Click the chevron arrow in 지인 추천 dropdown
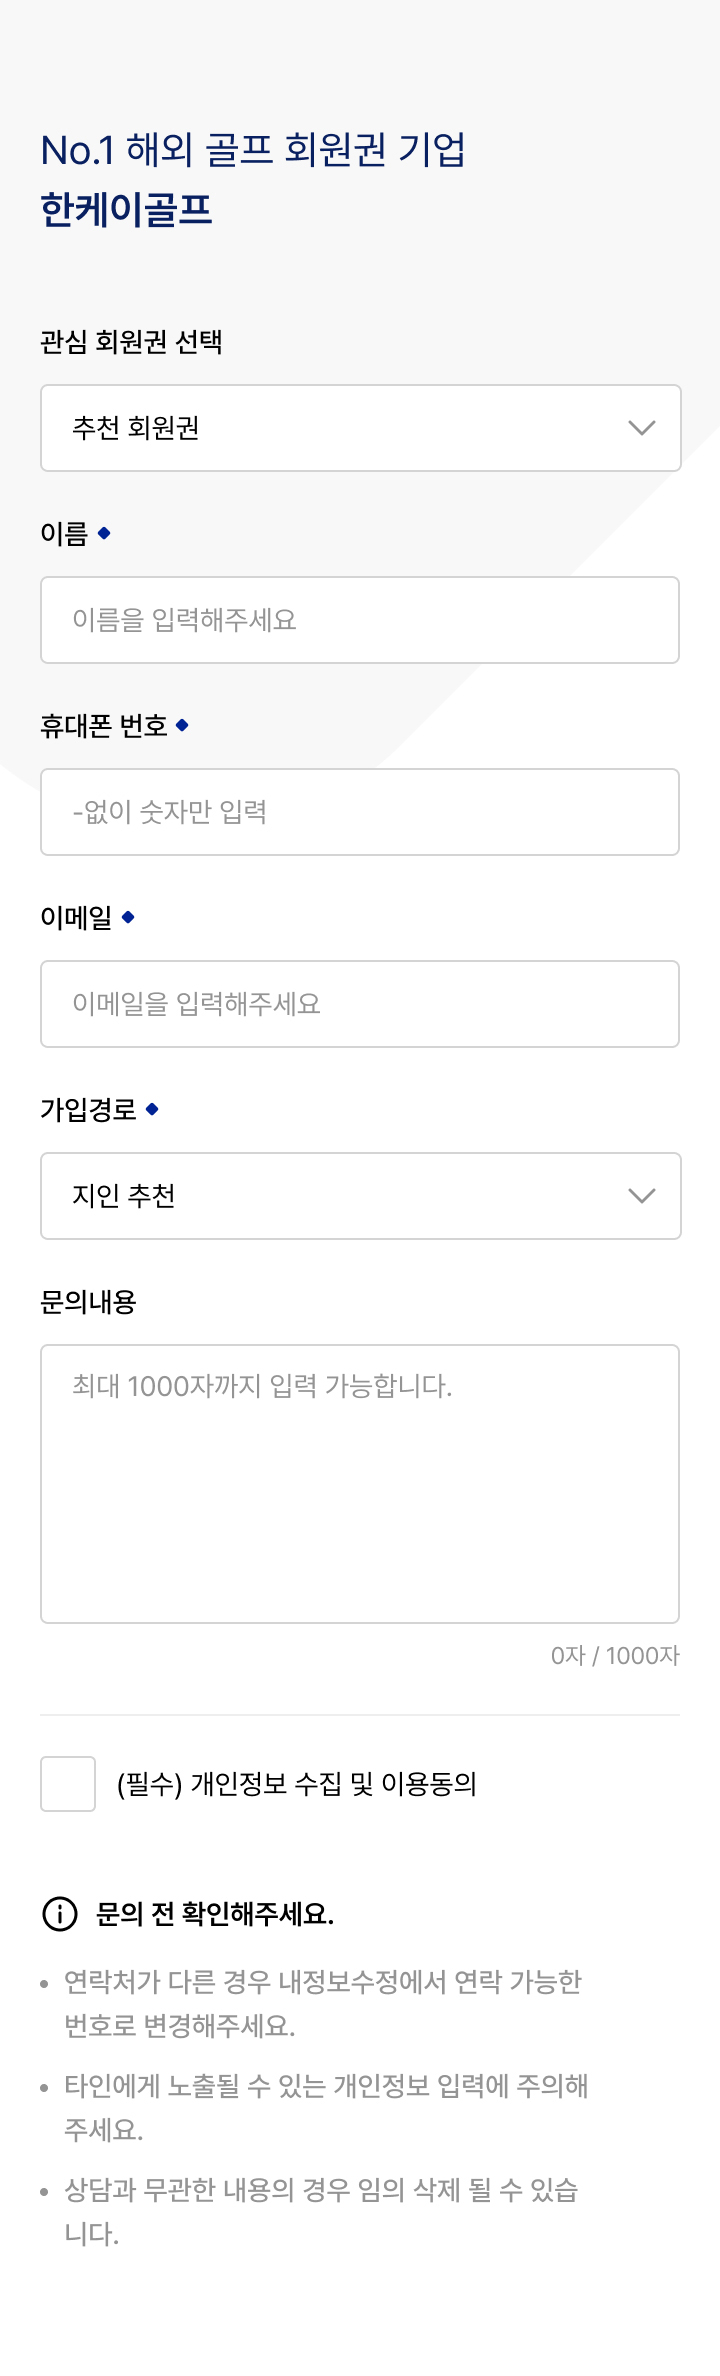720x2376 pixels. (641, 1196)
